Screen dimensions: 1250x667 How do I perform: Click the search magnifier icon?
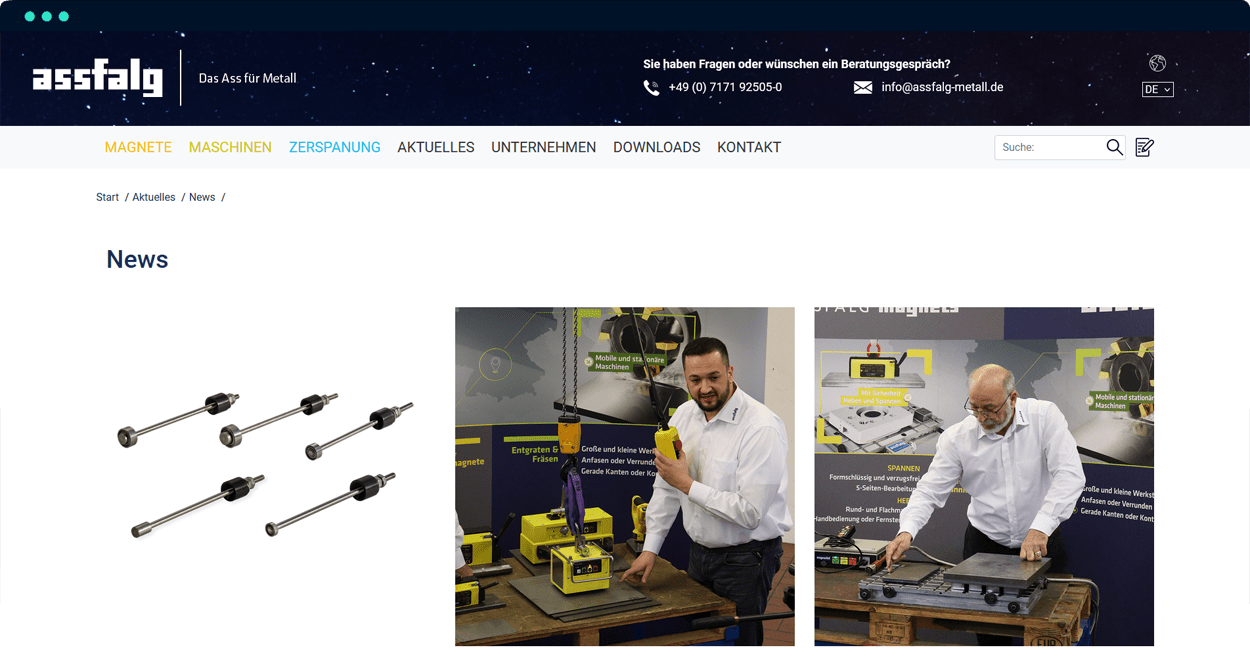(x=1114, y=147)
